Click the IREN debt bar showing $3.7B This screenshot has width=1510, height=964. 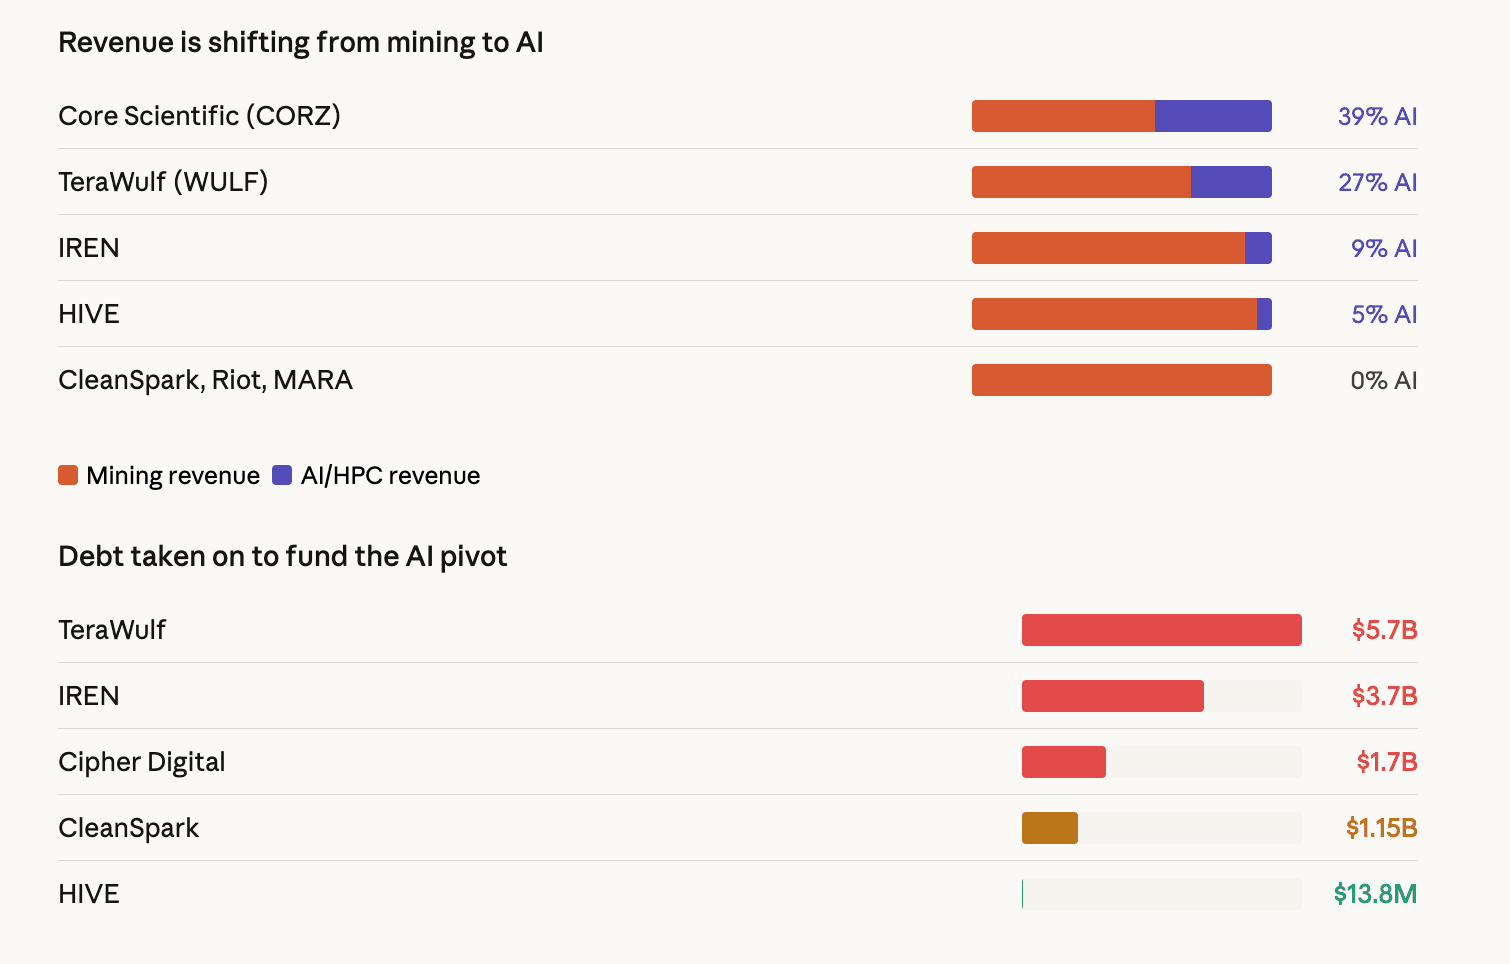pyautogui.click(x=1112, y=696)
